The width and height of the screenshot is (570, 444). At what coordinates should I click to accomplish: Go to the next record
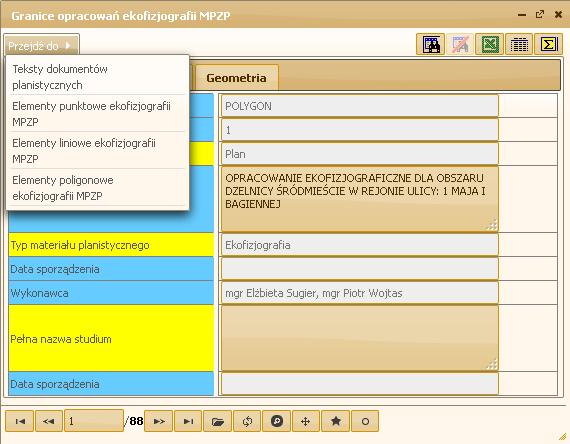[158, 421]
